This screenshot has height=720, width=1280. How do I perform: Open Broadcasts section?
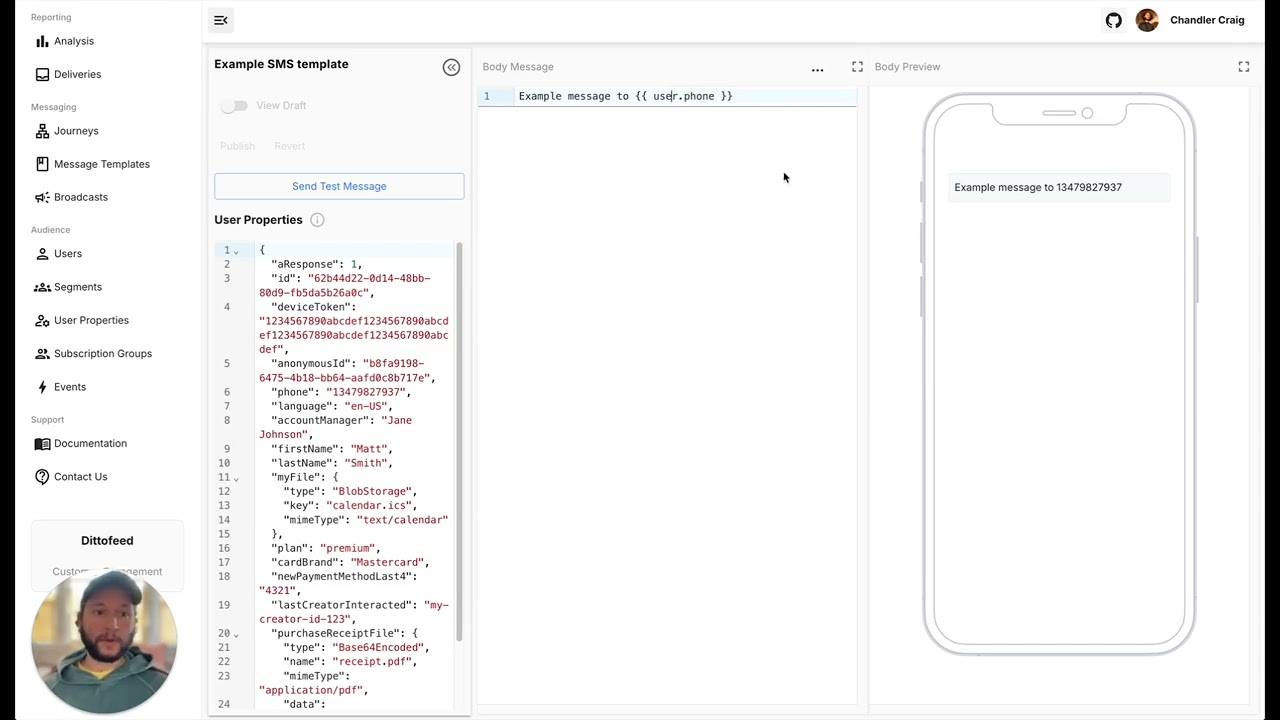(81, 197)
